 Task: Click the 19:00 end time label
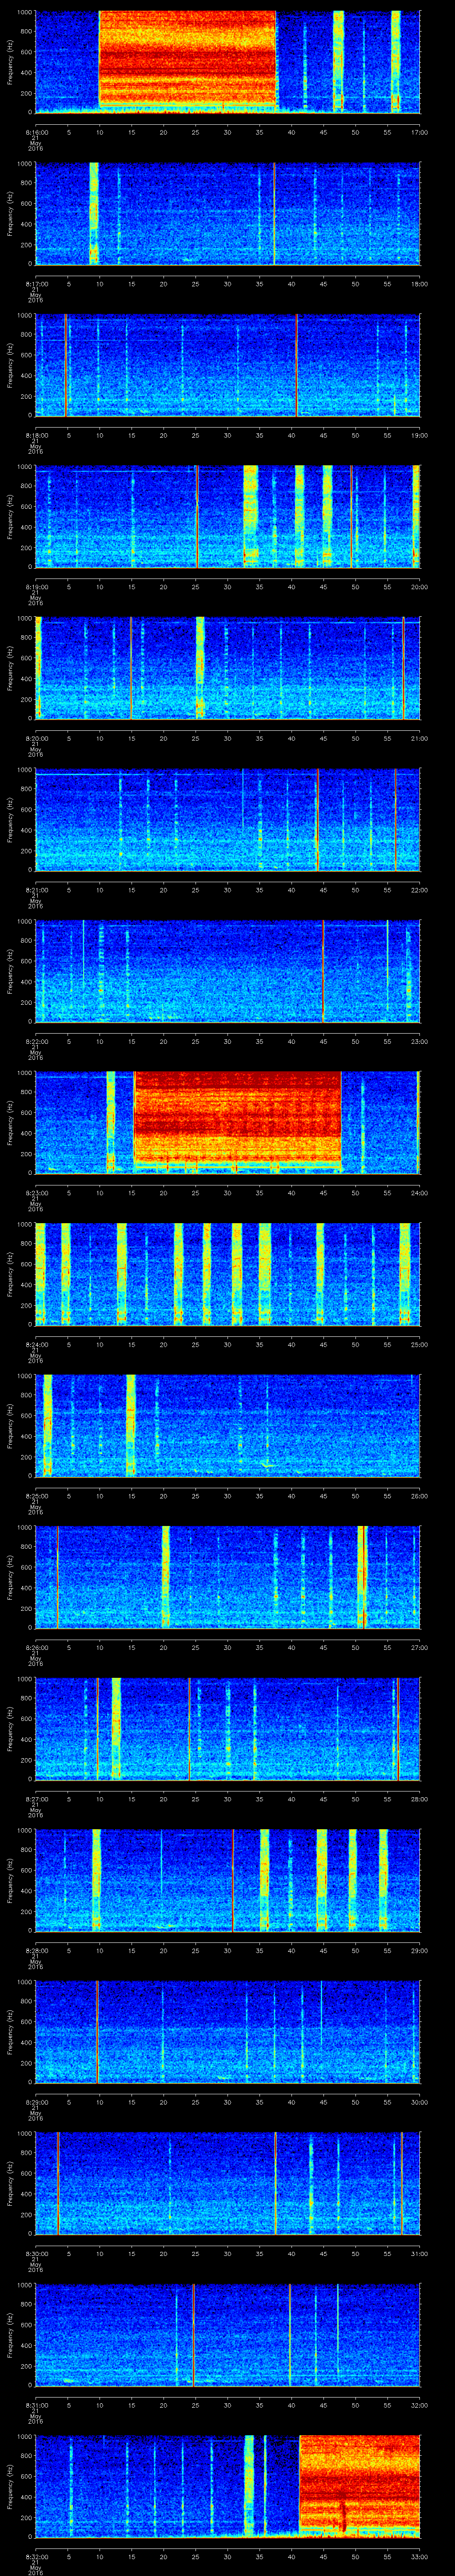point(420,436)
